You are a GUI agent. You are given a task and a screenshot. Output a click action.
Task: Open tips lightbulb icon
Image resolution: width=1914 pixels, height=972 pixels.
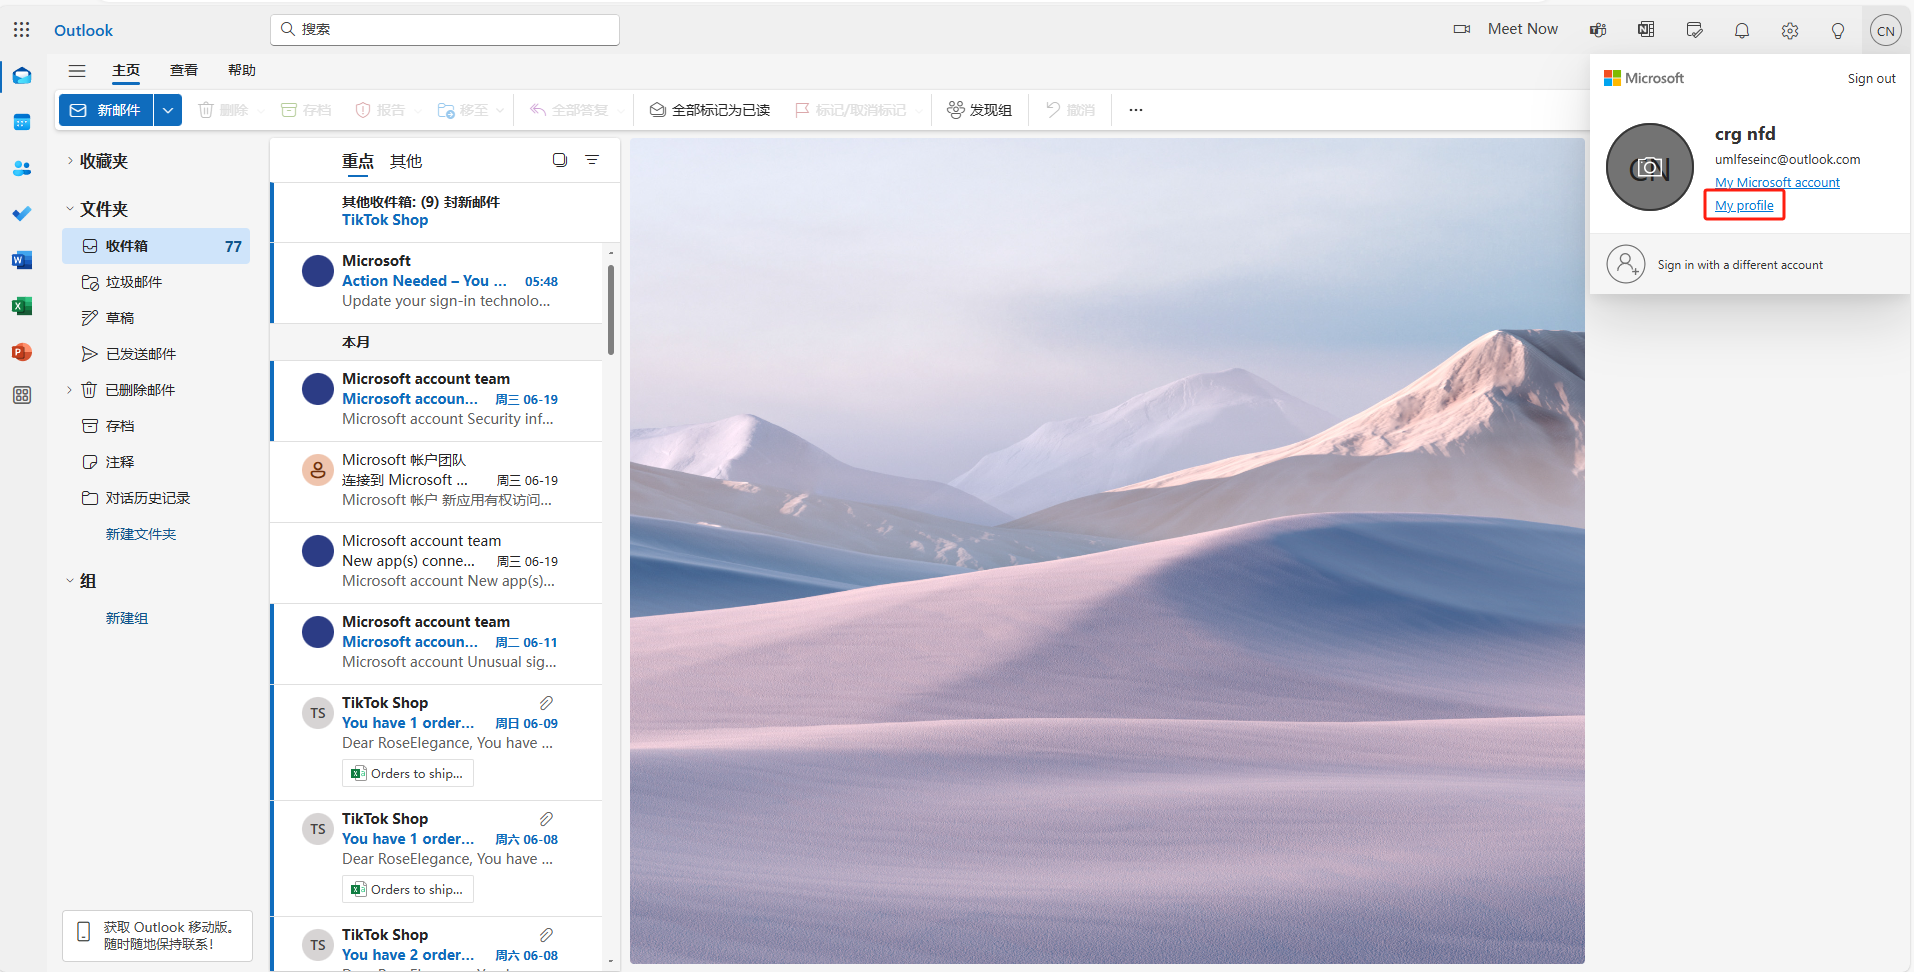[1838, 30]
